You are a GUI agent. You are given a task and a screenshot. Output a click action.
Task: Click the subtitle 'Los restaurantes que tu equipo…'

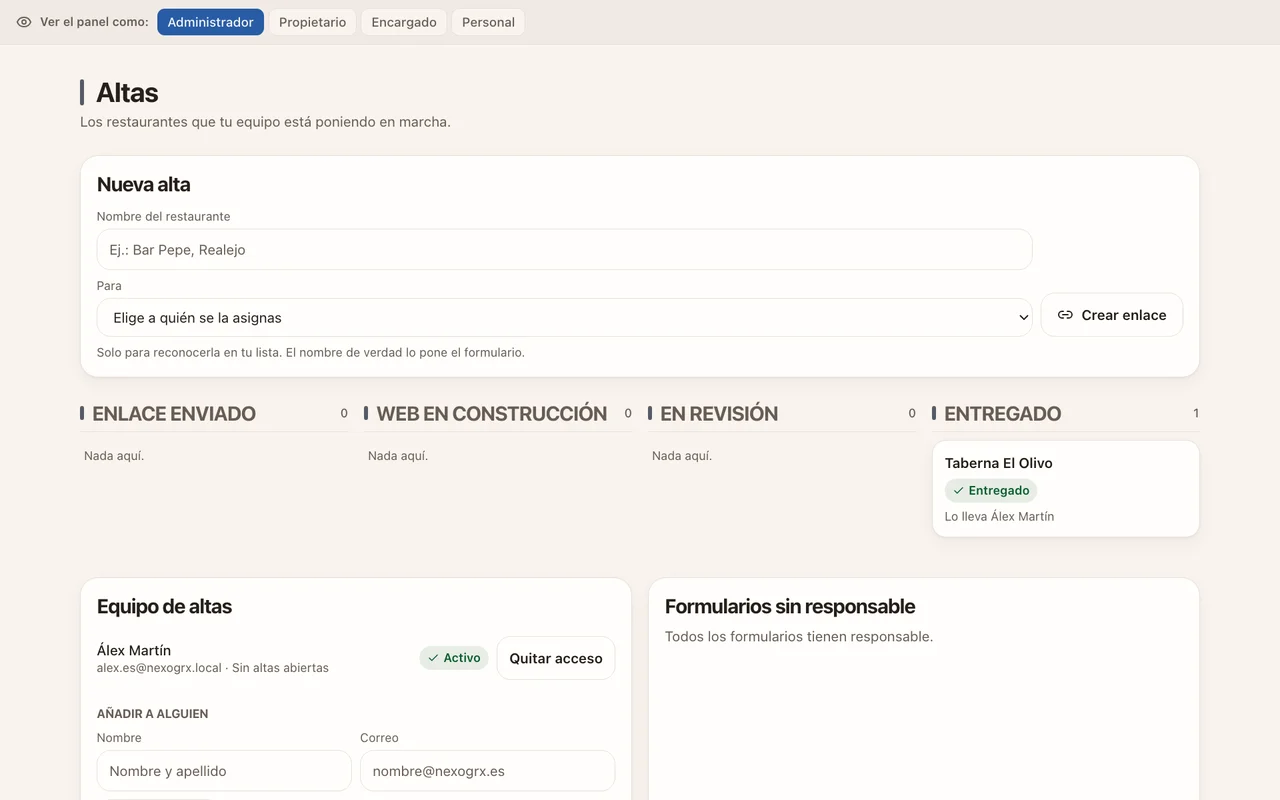tap(265, 122)
